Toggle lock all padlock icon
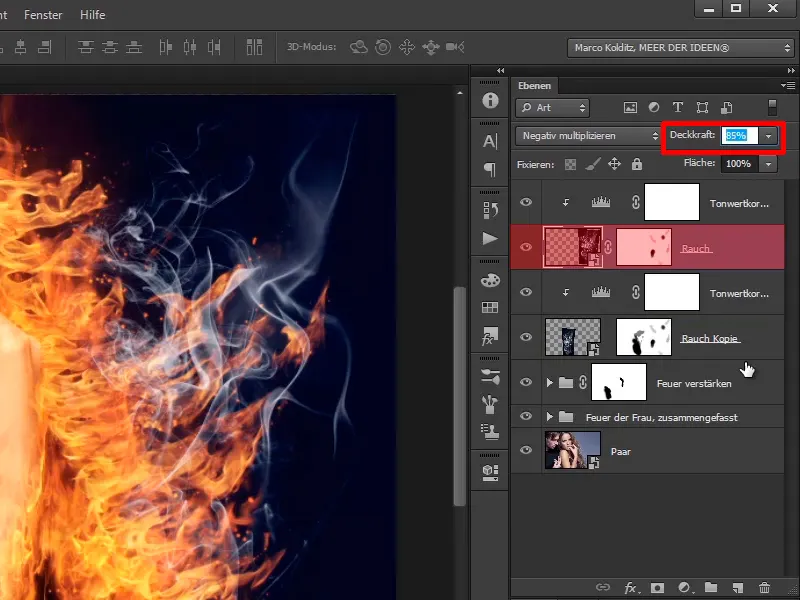Image resolution: width=800 pixels, height=600 pixels. pos(637,164)
